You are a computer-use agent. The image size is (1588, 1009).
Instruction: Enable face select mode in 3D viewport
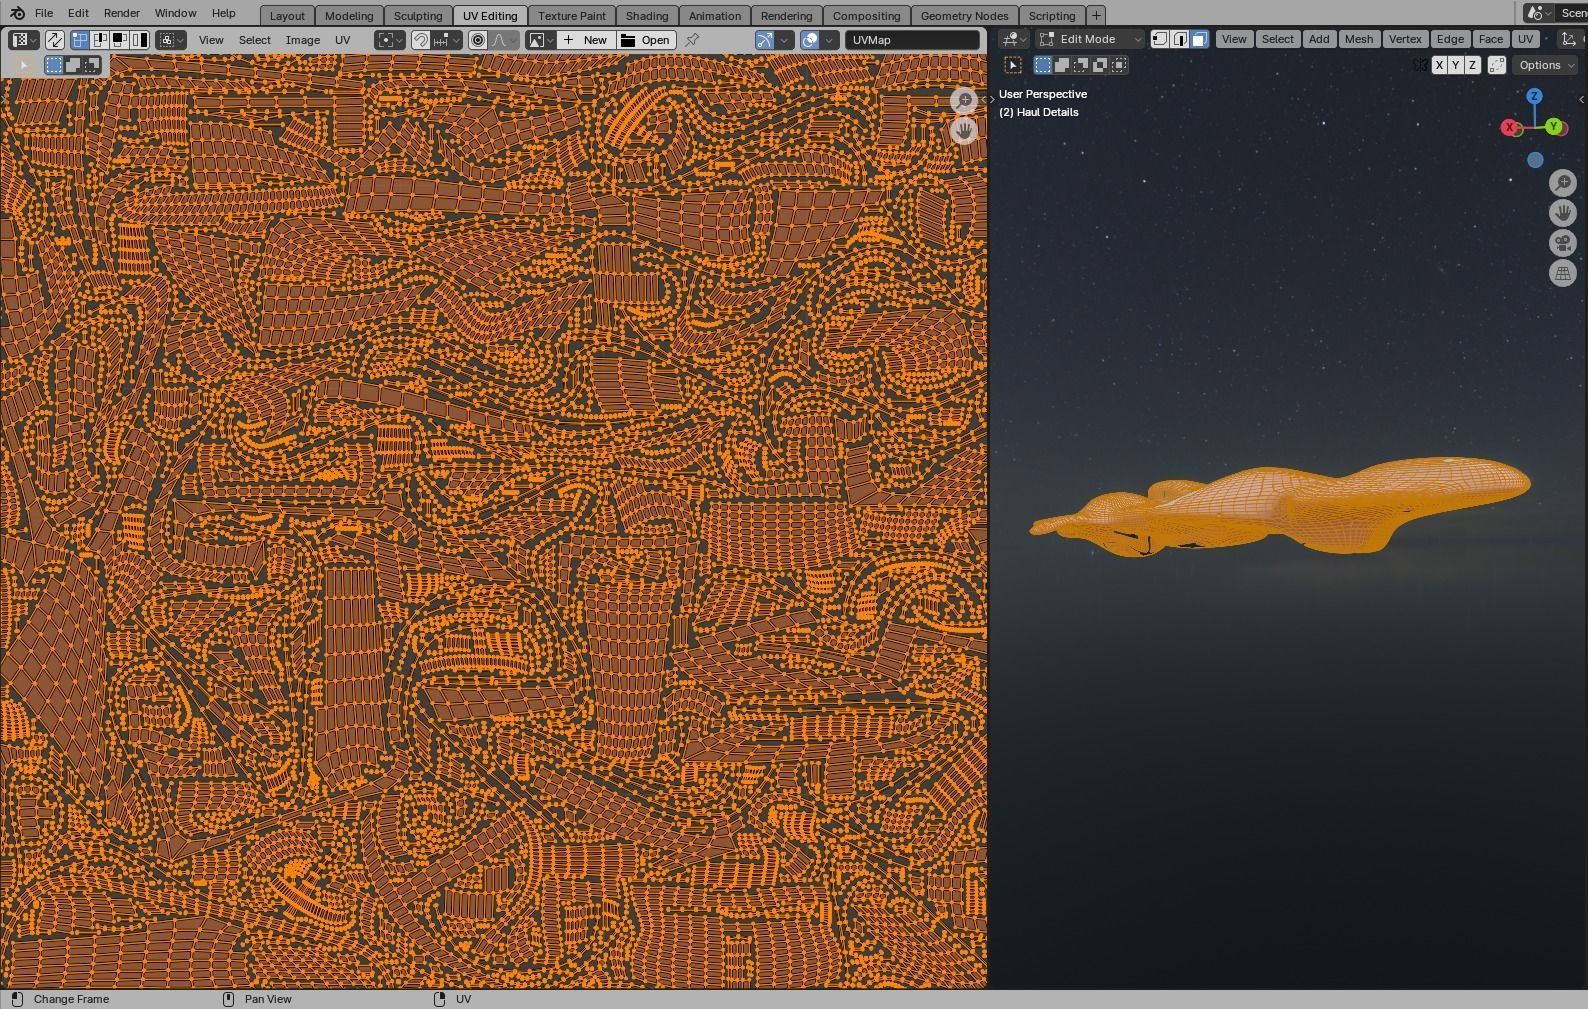pyautogui.click(x=1199, y=39)
